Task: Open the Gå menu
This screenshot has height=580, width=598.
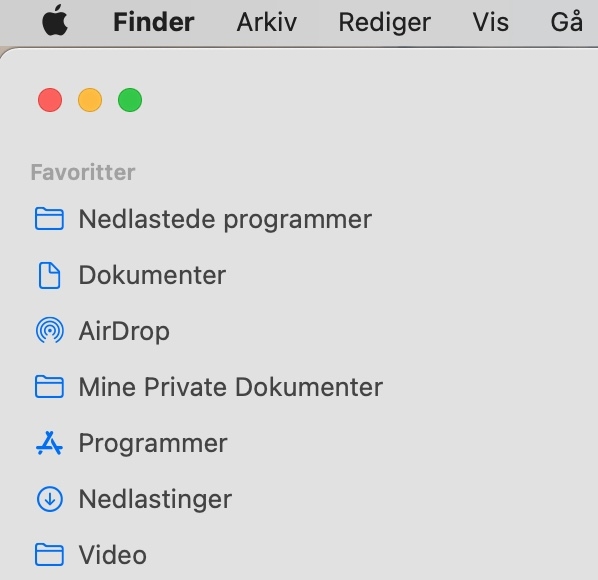Action: pos(567,21)
